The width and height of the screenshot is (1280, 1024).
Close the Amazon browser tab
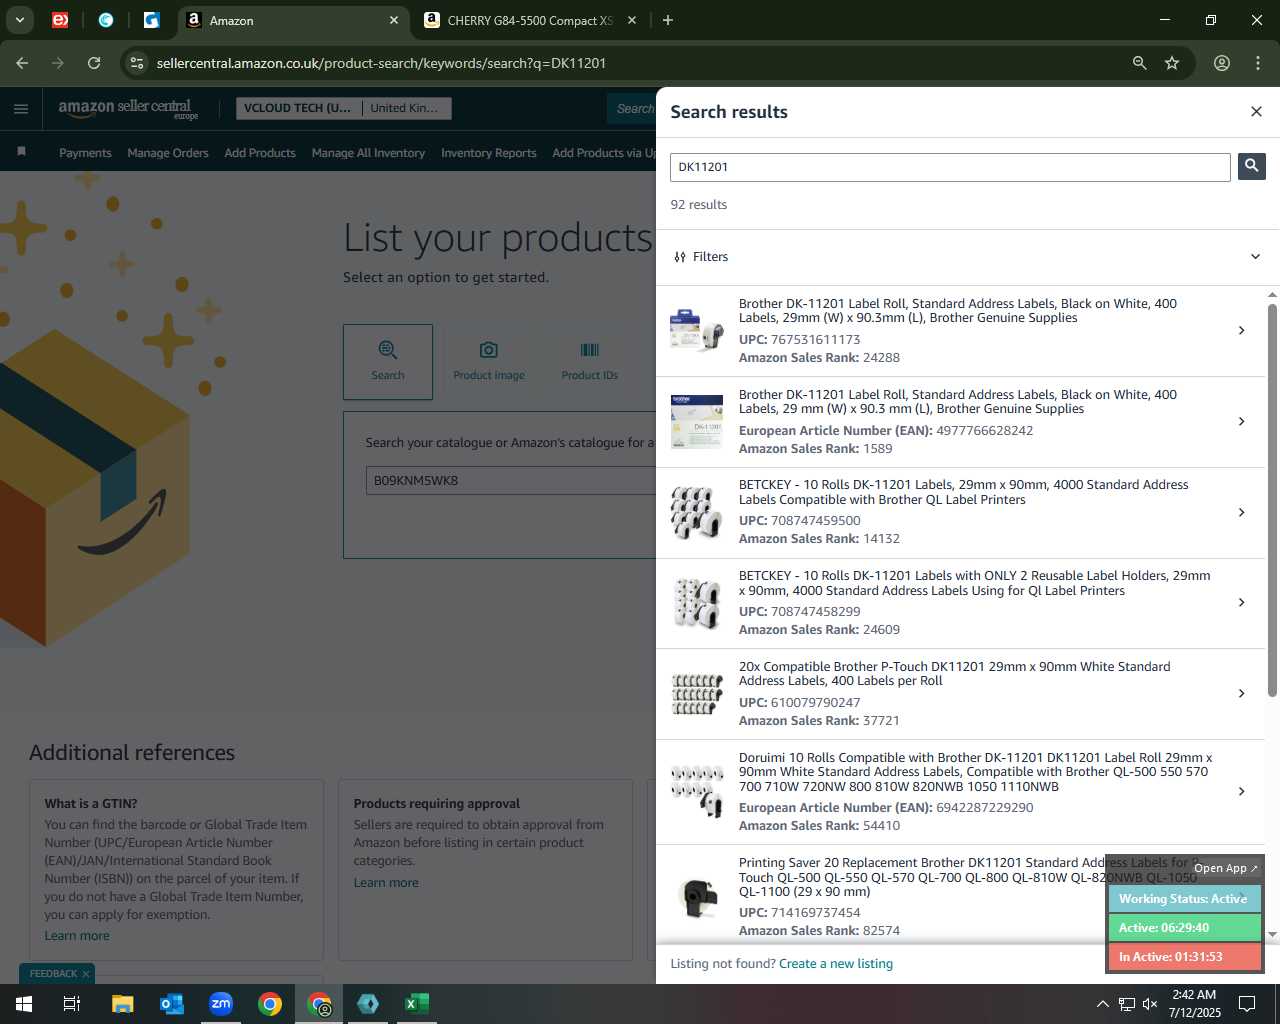pyautogui.click(x=394, y=20)
